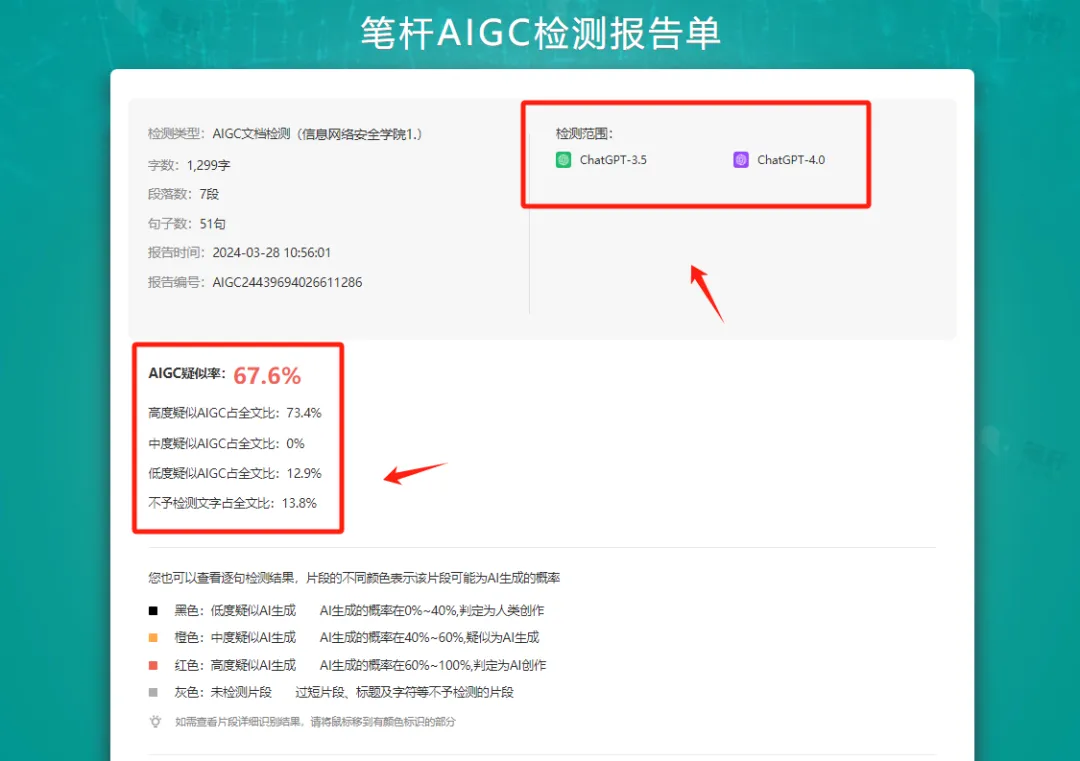Select the black 低度疑似AI生成 legend square
The image size is (1080, 761).
pos(153,610)
